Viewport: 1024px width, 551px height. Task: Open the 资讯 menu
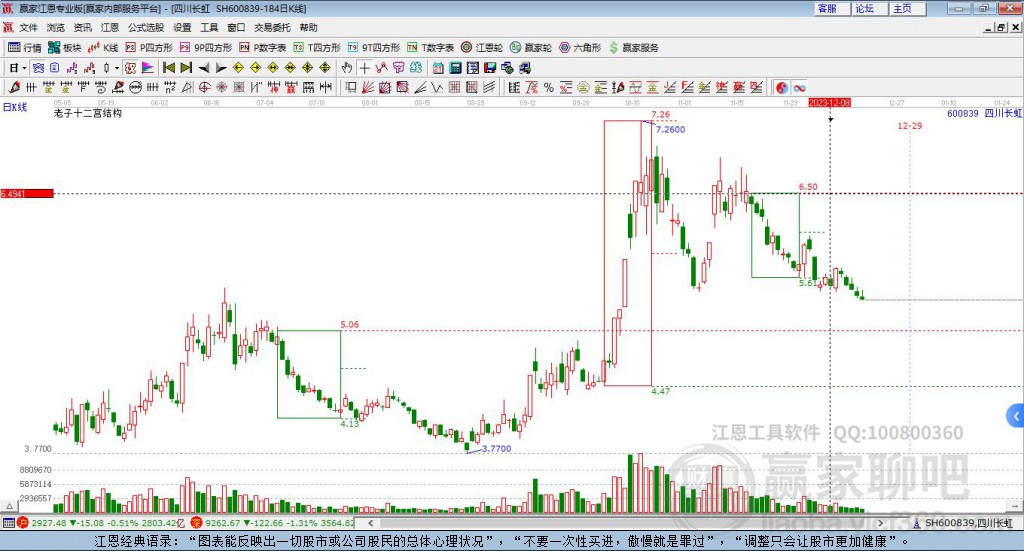pyautogui.click(x=82, y=27)
